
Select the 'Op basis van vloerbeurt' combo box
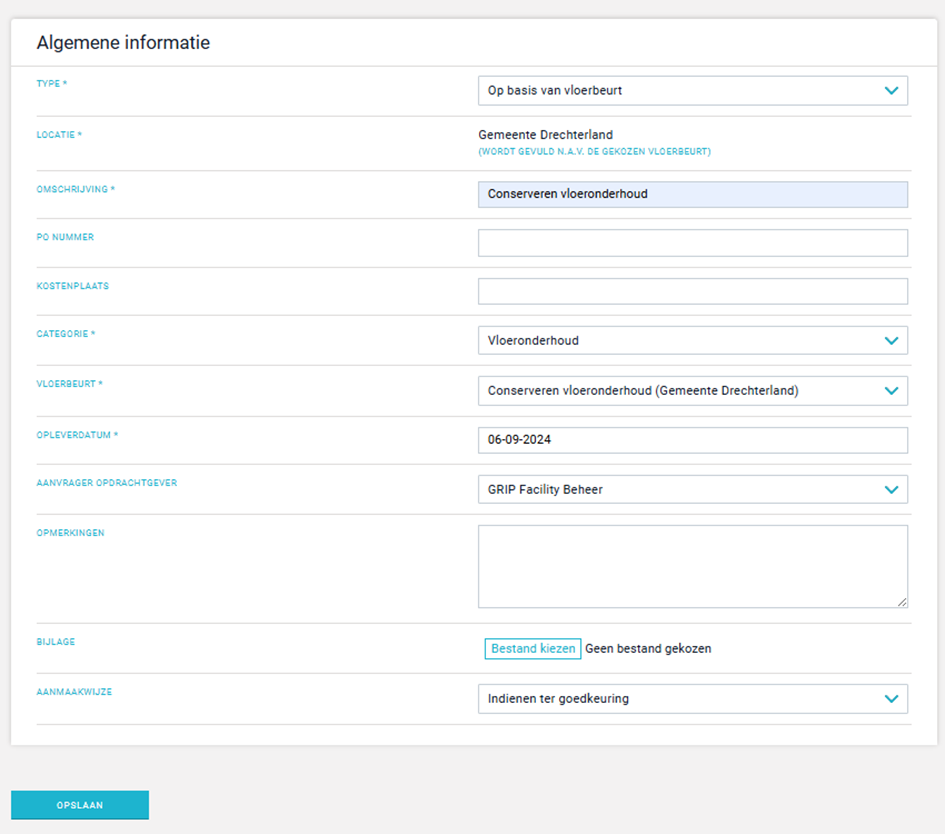pyautogui.click(x=692, y=90)
